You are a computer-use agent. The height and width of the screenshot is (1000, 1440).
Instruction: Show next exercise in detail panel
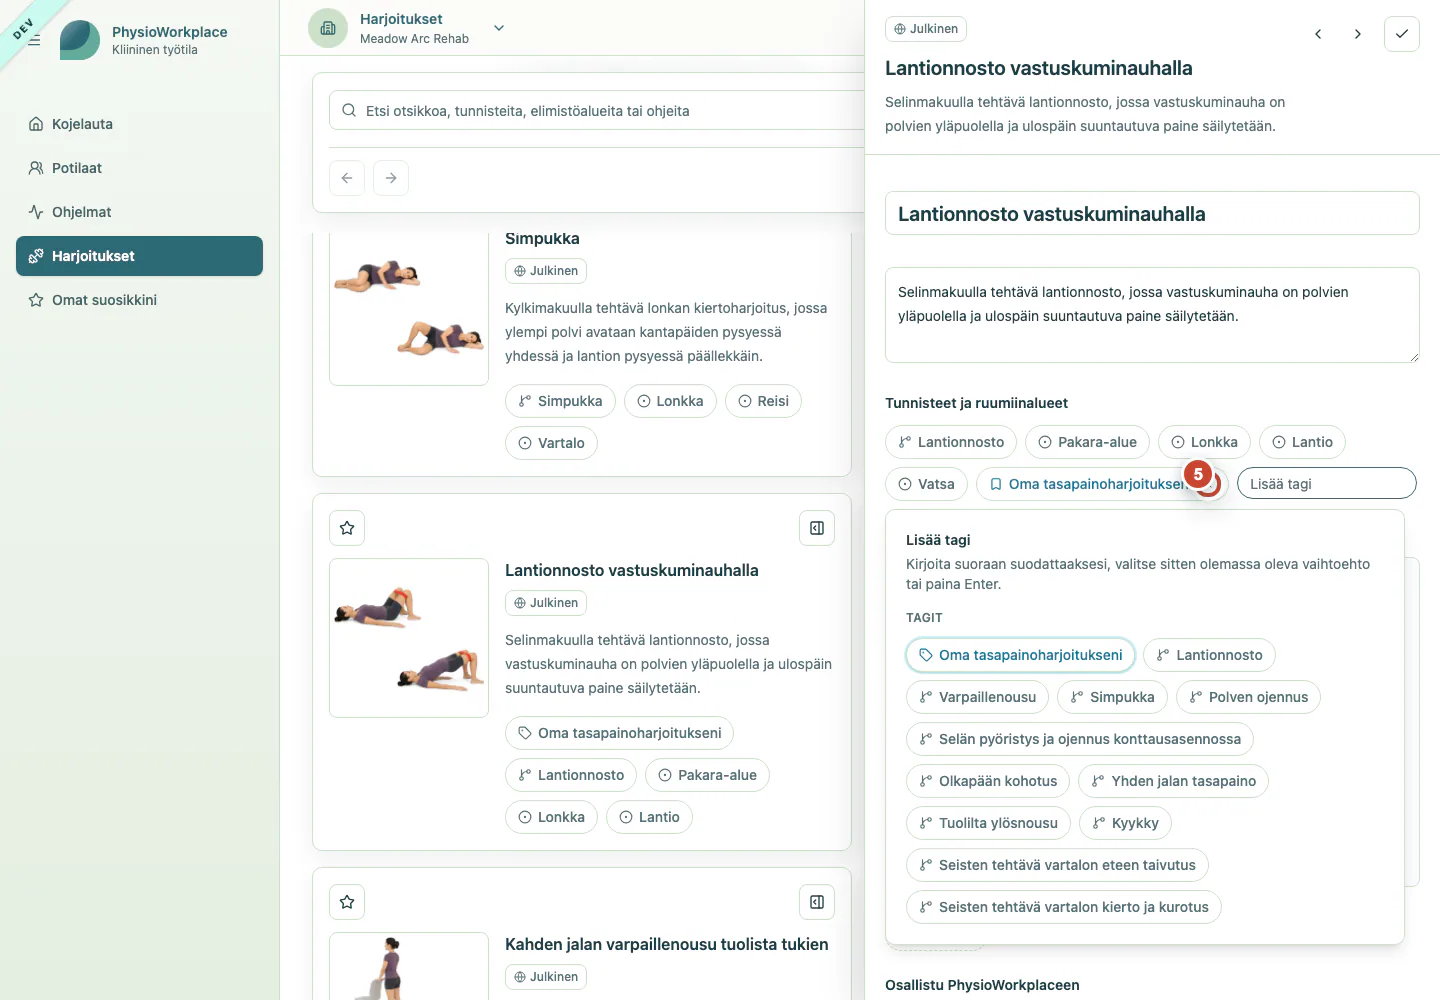coord(1357,34)
